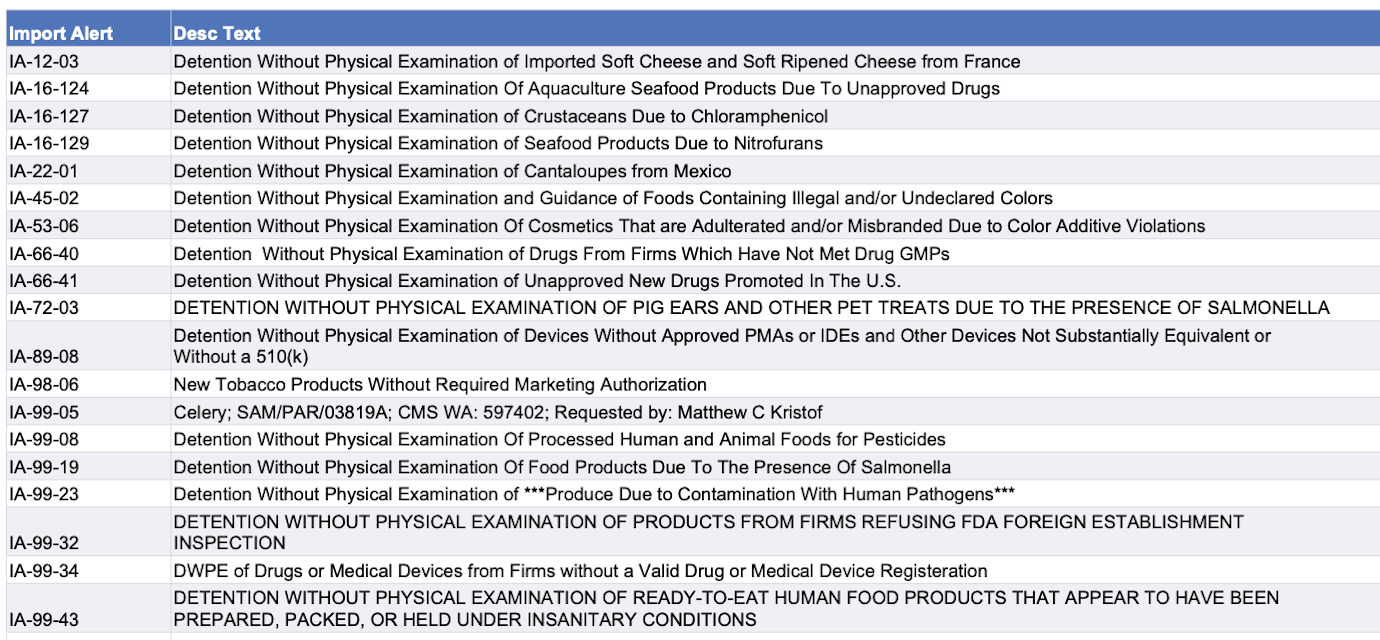Click the REFUSING FDA FOREIGN ESTABLISHMENT INSPECTION description

[x=708, y=532]
